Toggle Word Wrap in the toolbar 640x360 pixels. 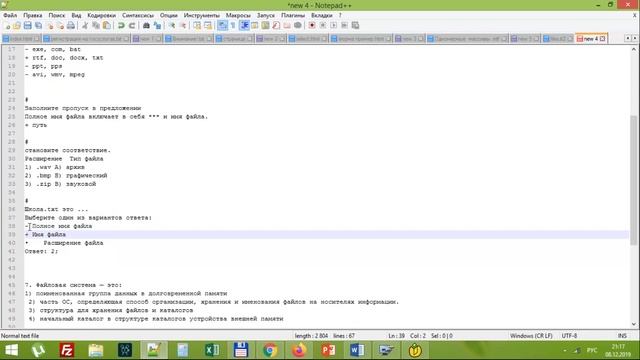click(x=222, y=26)
